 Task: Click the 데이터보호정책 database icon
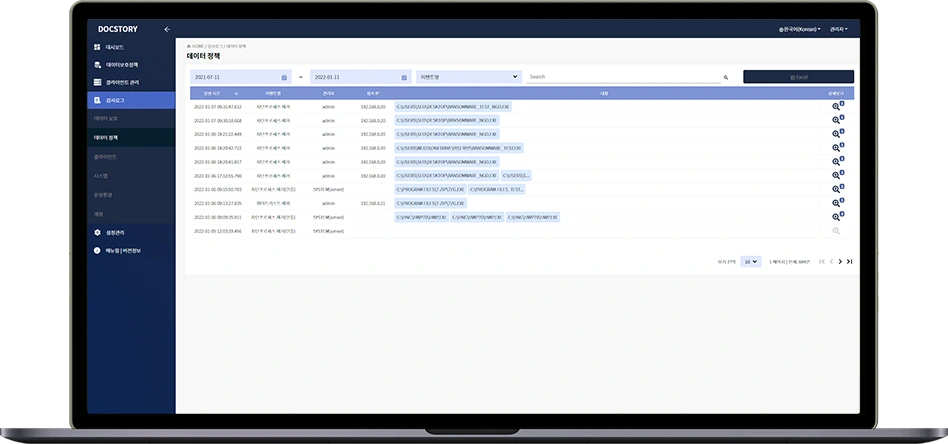tap(97, 65)
